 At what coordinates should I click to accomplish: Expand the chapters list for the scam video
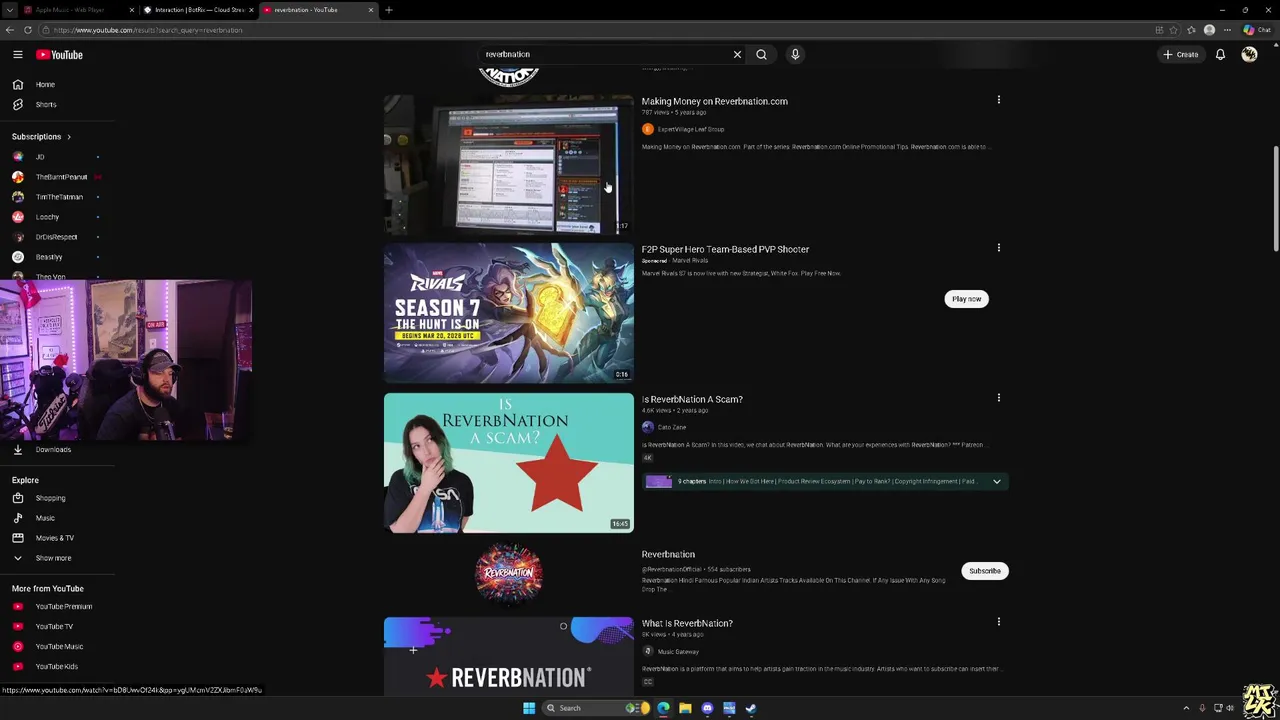(996, 482)
